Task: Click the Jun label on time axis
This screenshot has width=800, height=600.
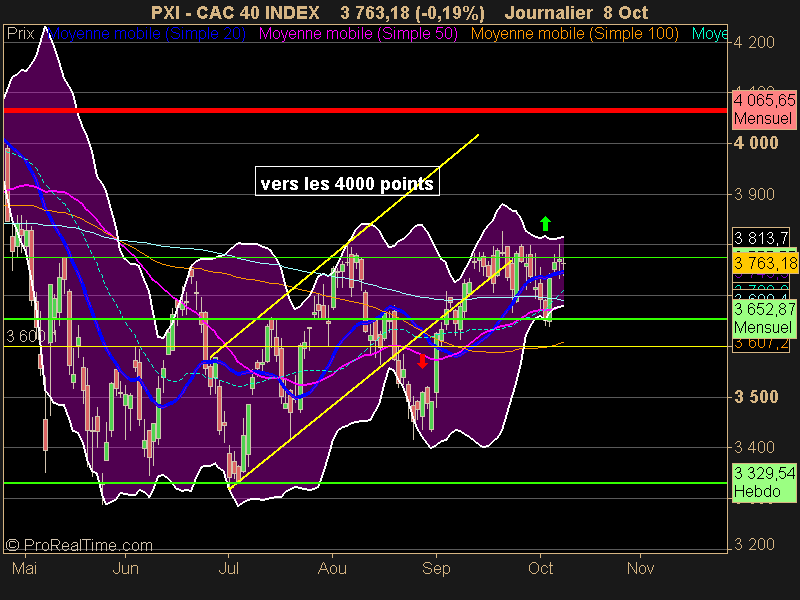Action: point(126,568)
